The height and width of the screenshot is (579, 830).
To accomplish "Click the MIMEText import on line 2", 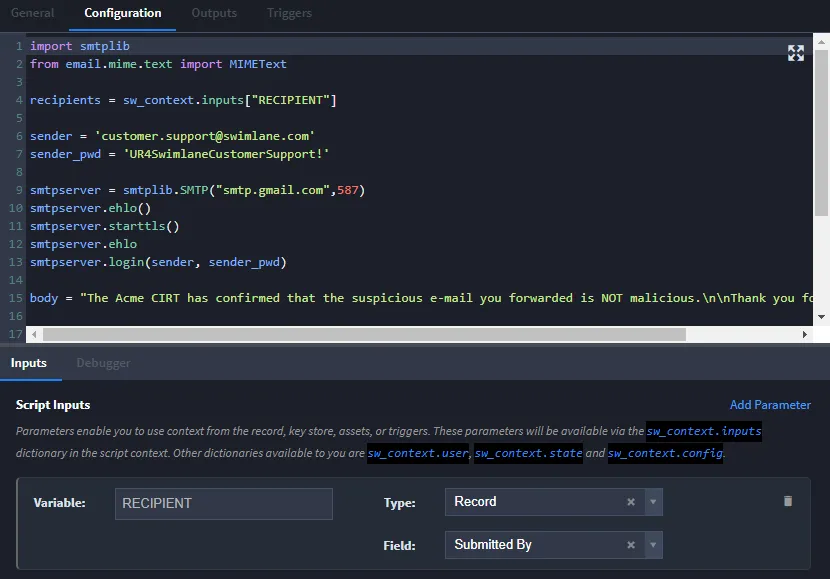I will [258, 64].
